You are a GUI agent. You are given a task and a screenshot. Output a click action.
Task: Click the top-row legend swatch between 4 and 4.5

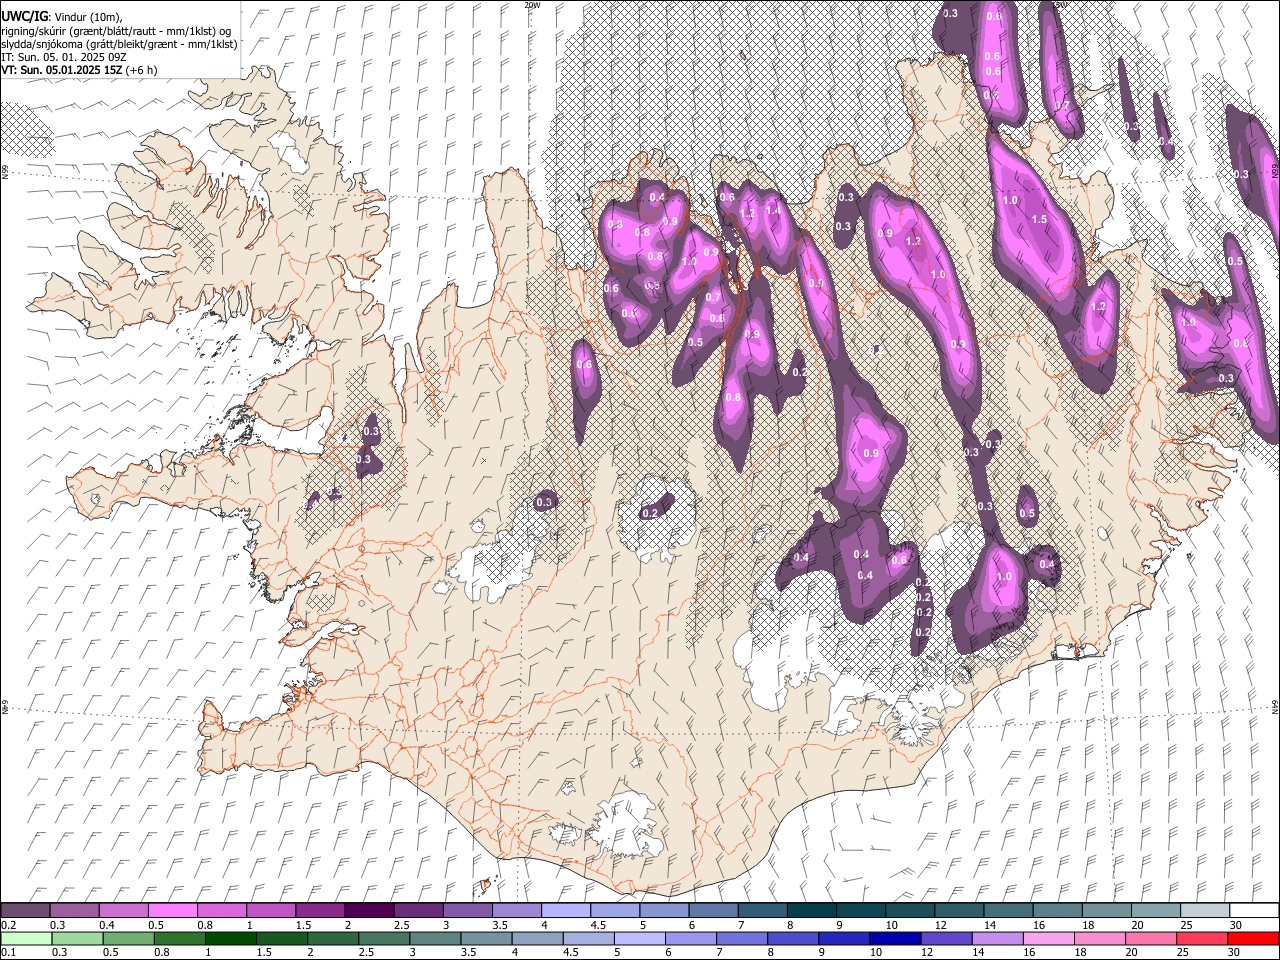click(x=566, y=911)
